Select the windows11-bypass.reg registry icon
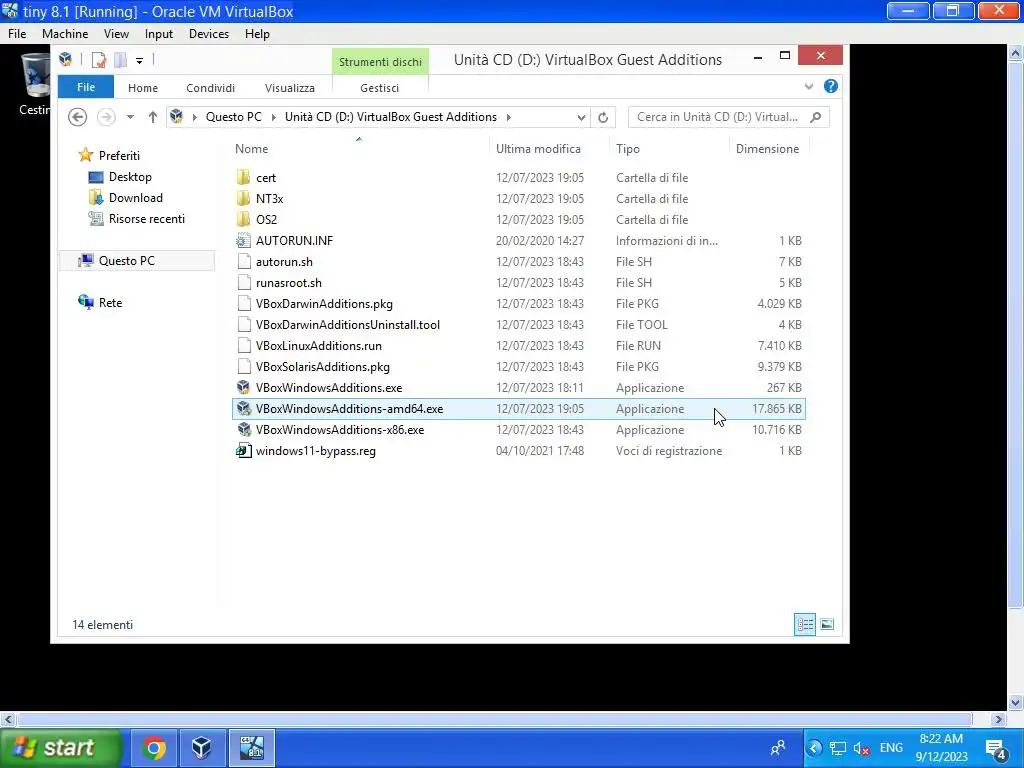This screenshot has height=768, width=1024. click(244, 451)
